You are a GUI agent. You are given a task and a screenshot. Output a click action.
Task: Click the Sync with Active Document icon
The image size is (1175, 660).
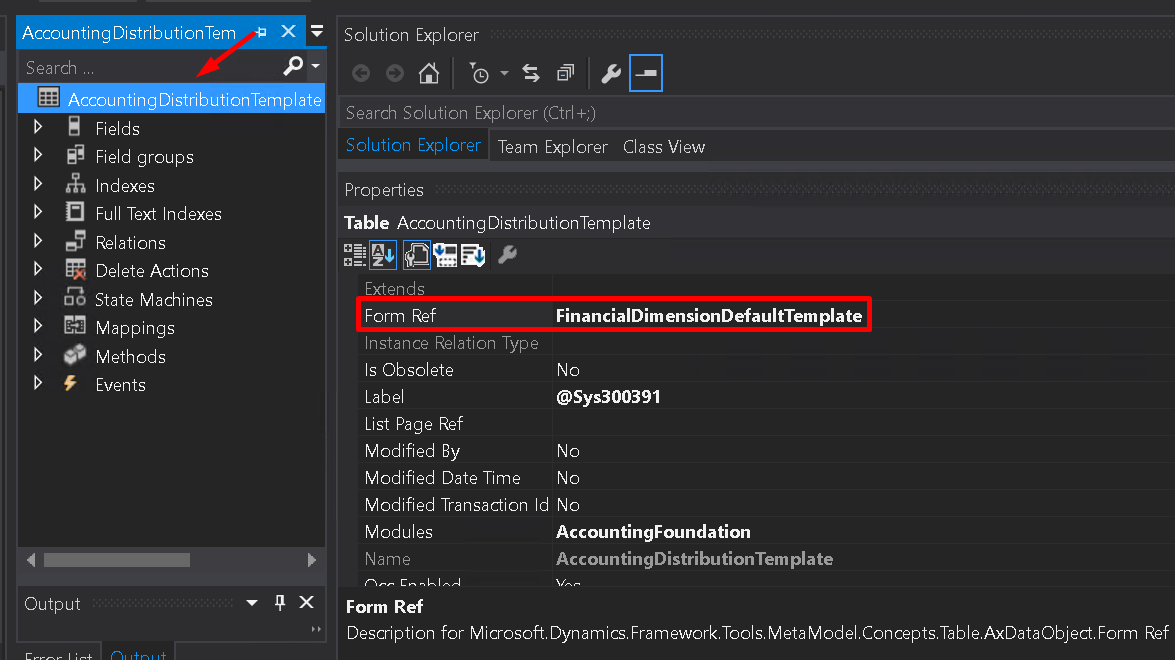point(531,72)
